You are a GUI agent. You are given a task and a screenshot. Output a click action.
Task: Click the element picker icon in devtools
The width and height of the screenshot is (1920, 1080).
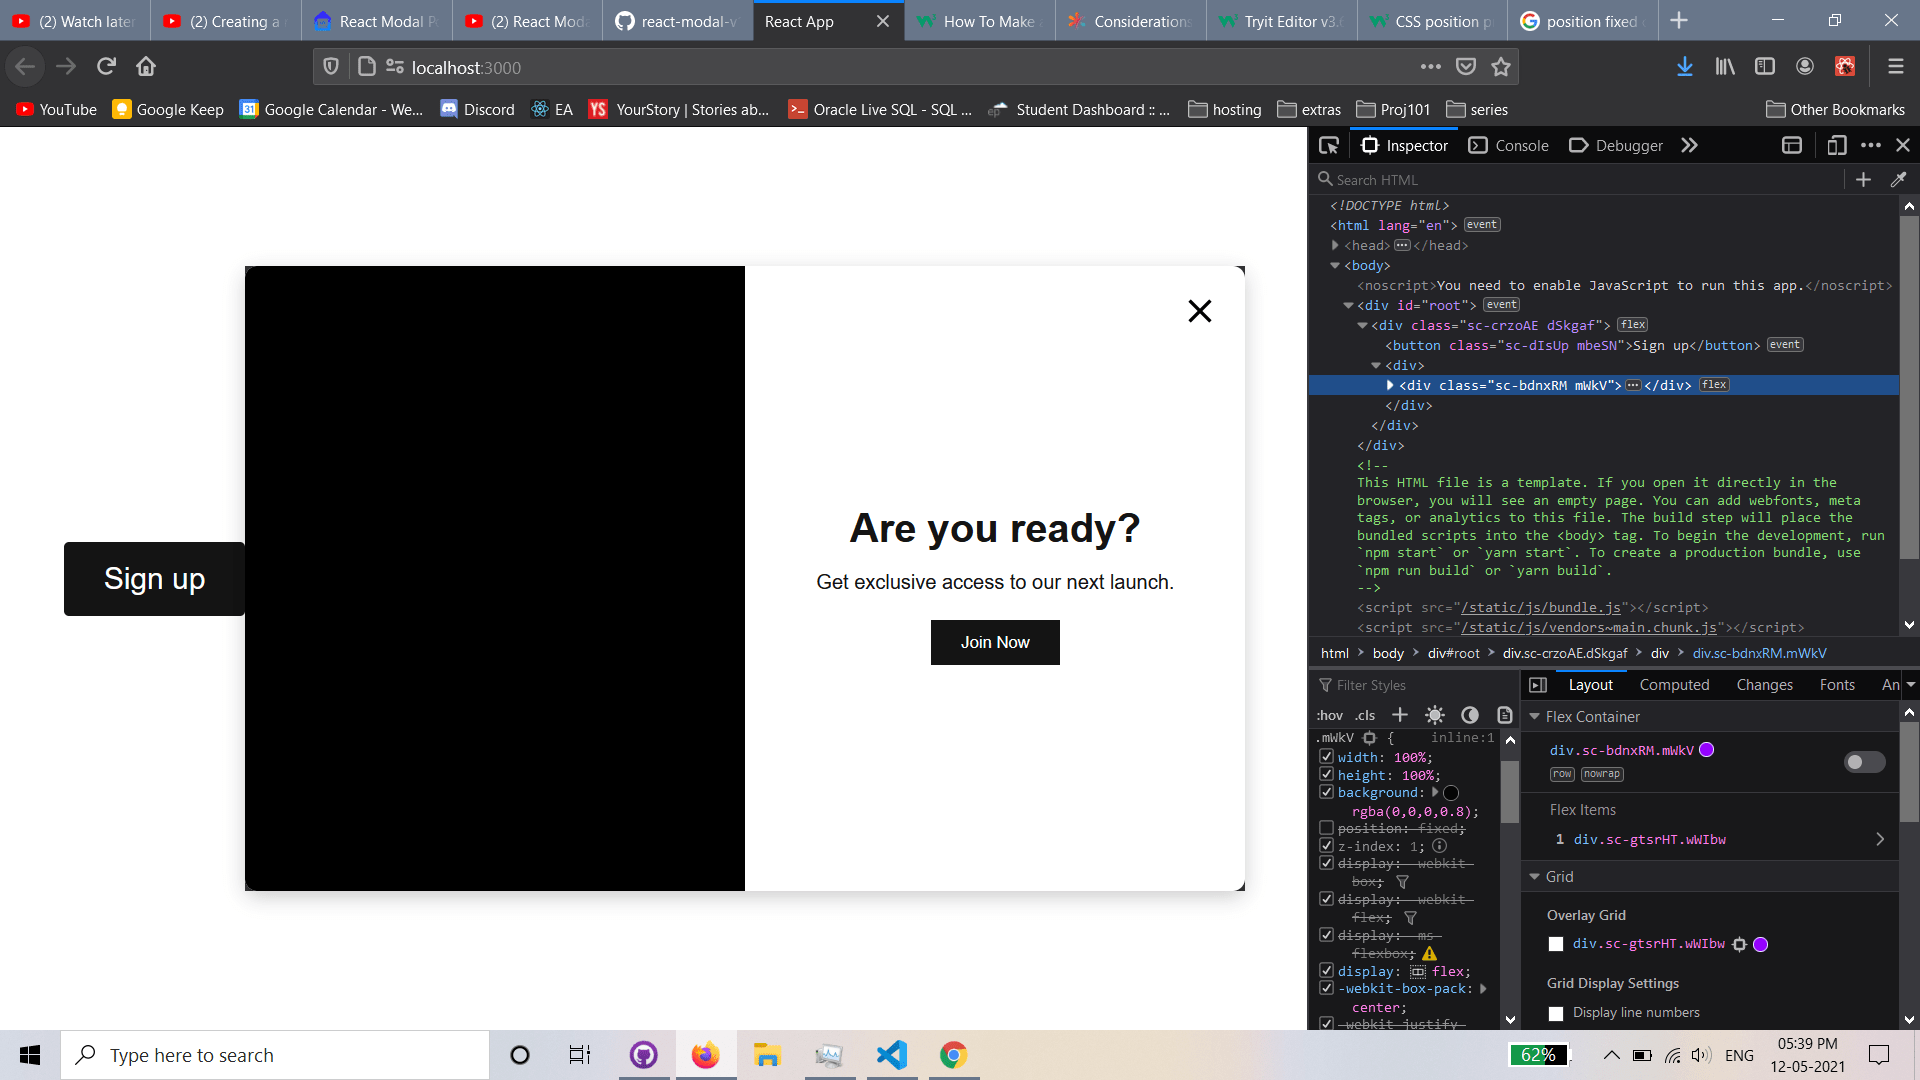[1329, 146]
